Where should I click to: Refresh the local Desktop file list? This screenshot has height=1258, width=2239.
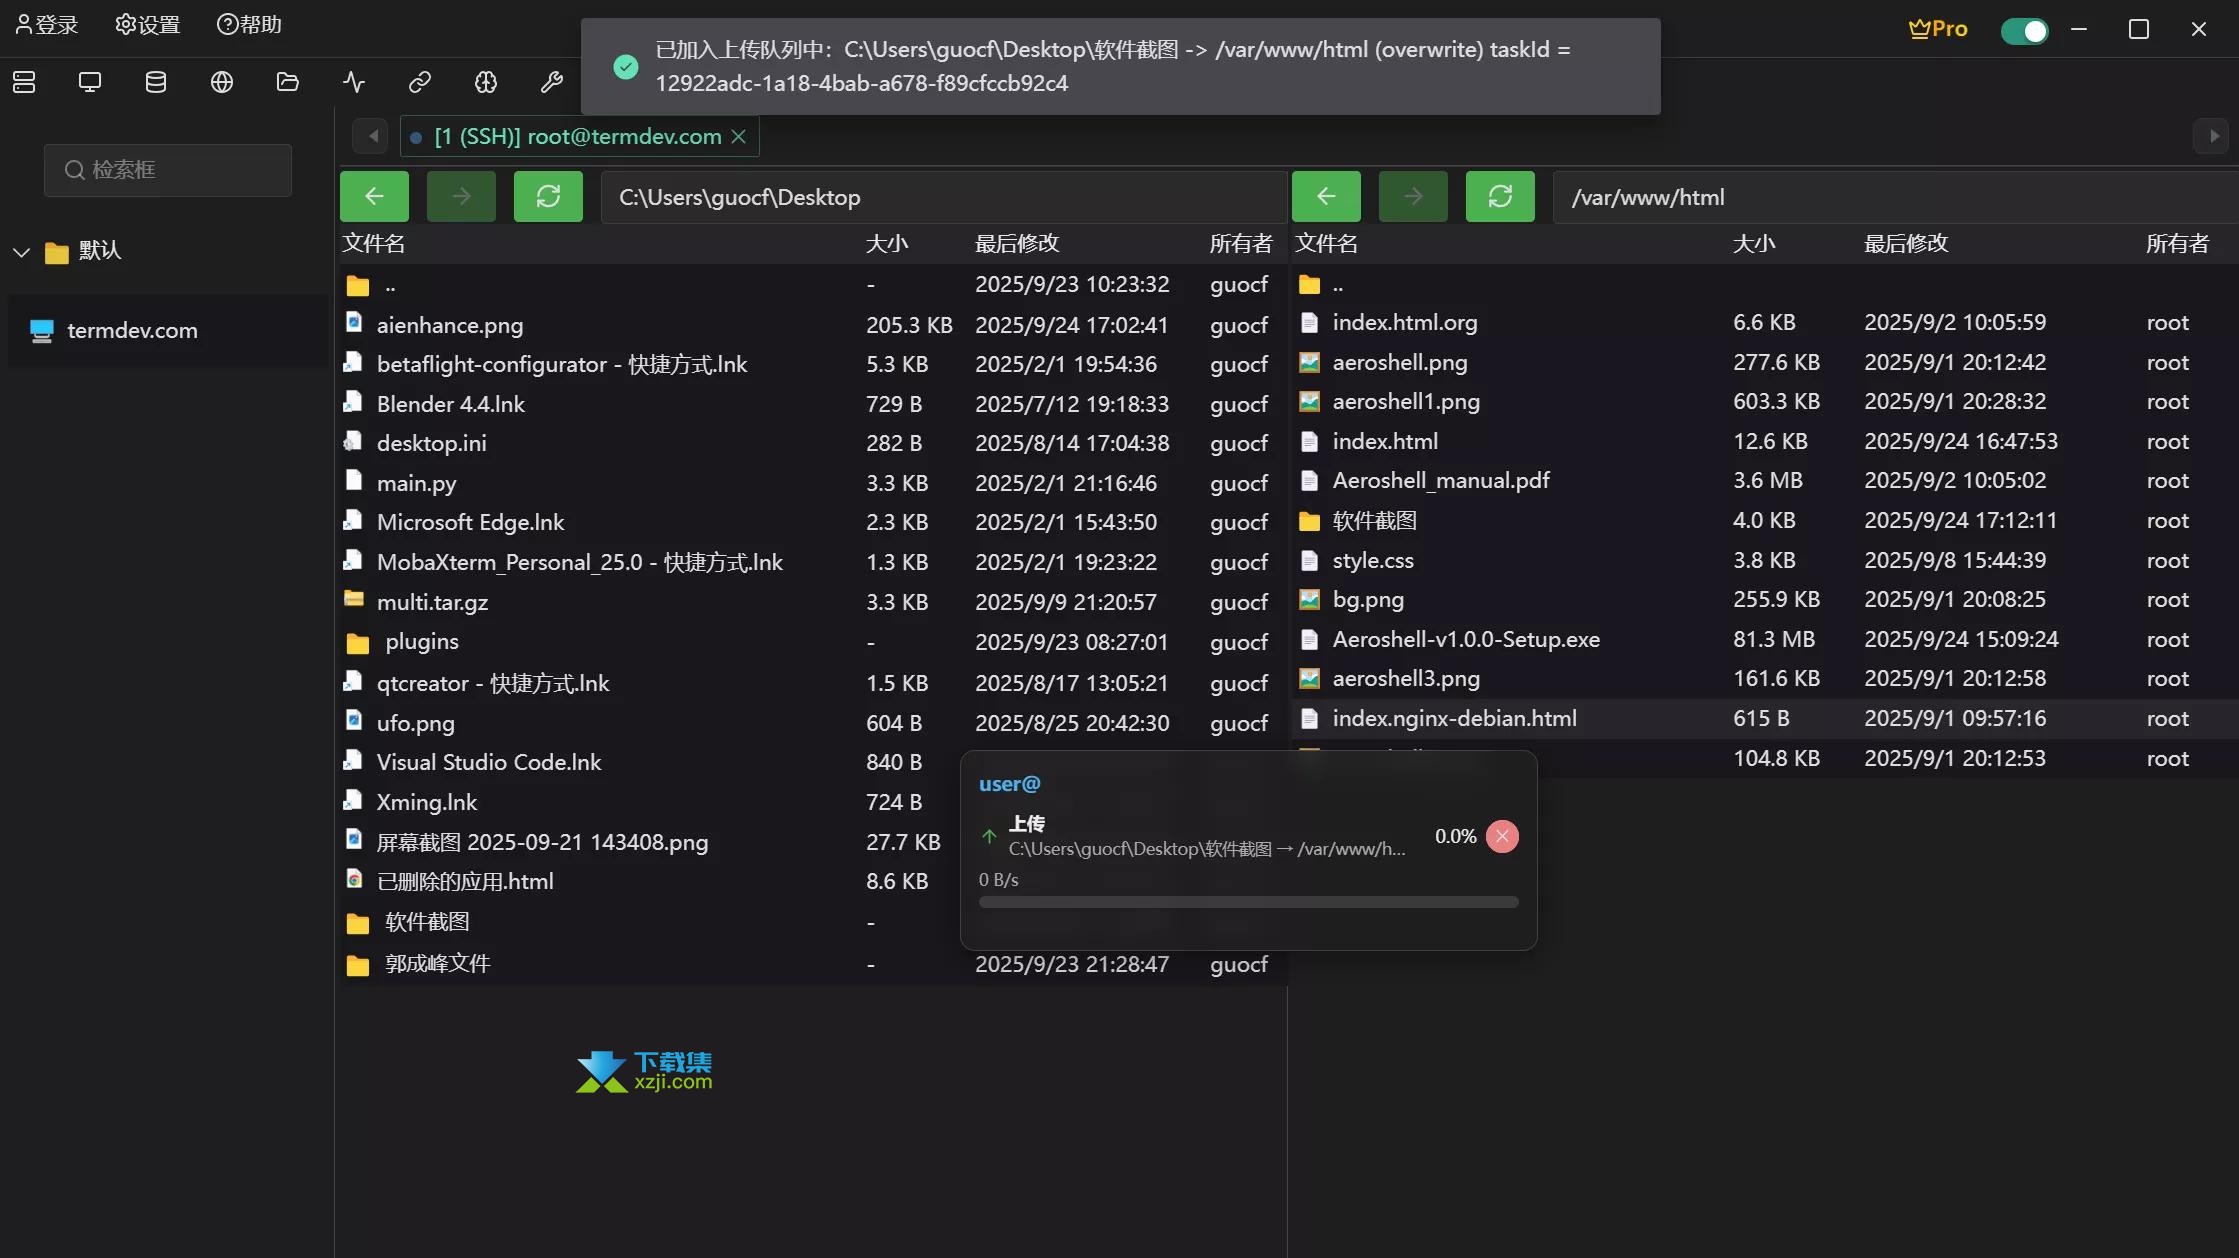548,197
